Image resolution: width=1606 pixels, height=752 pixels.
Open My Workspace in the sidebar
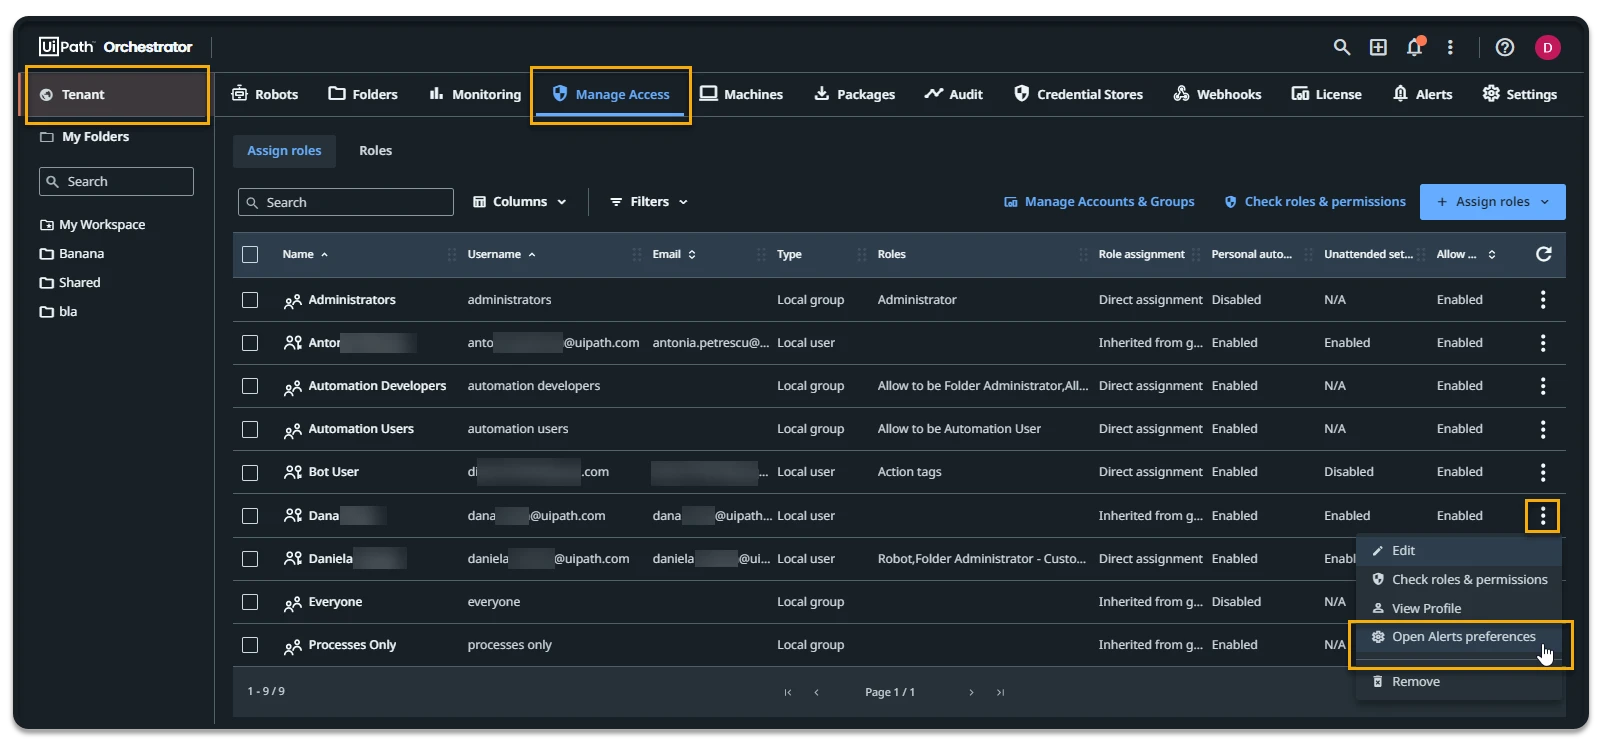(x=92, y=225)
